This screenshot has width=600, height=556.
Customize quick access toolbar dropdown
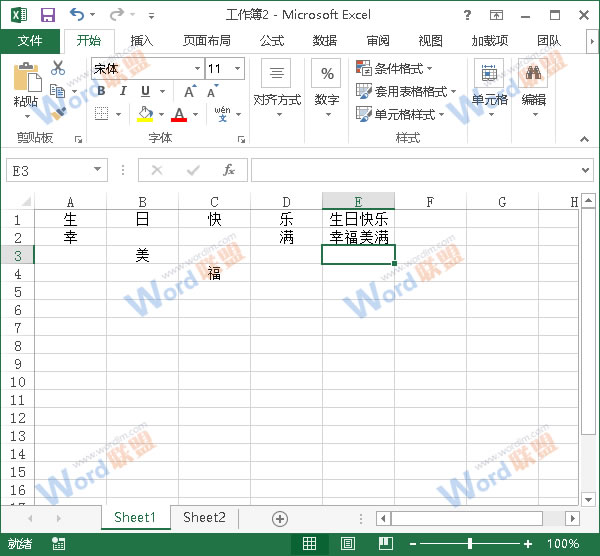(152, 16)
